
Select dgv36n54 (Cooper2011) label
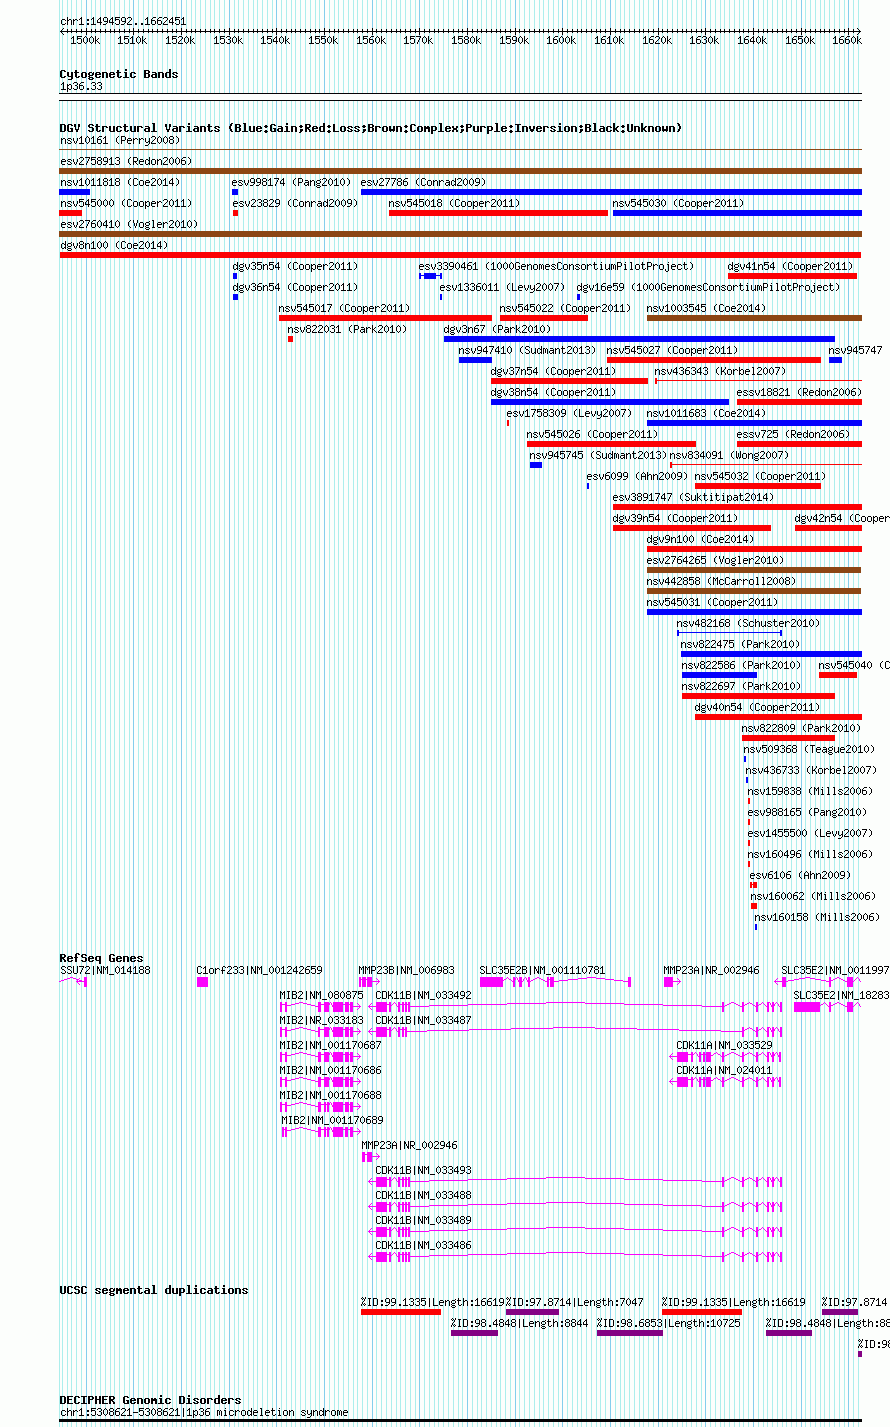tap(295, 287)
